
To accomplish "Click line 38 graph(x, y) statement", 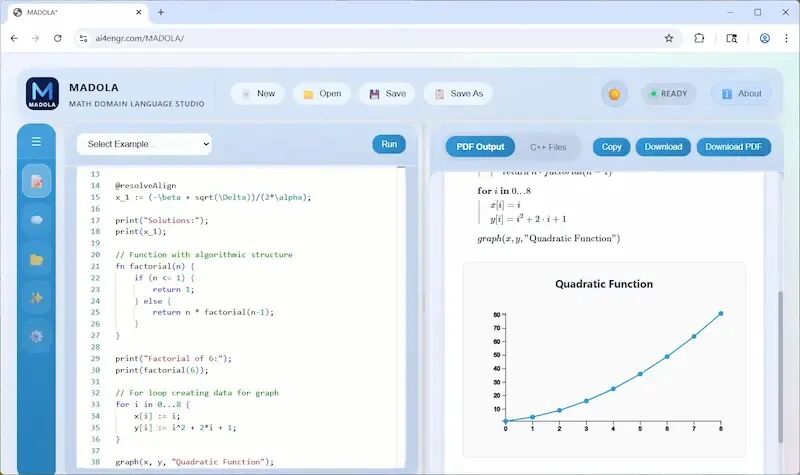I will click(x=194, y=462).
